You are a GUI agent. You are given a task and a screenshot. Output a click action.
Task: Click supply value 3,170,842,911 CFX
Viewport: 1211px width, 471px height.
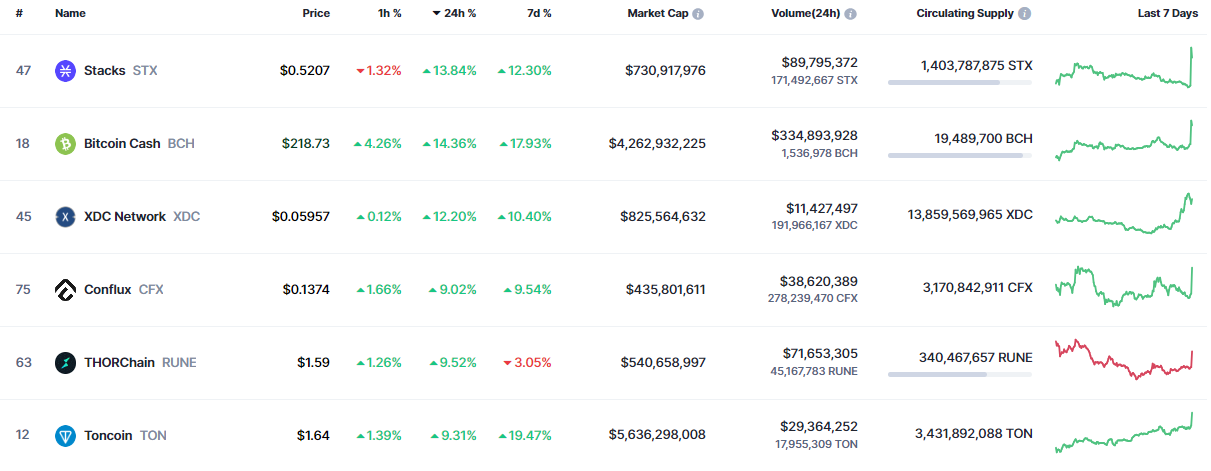(x=978, y=289)
